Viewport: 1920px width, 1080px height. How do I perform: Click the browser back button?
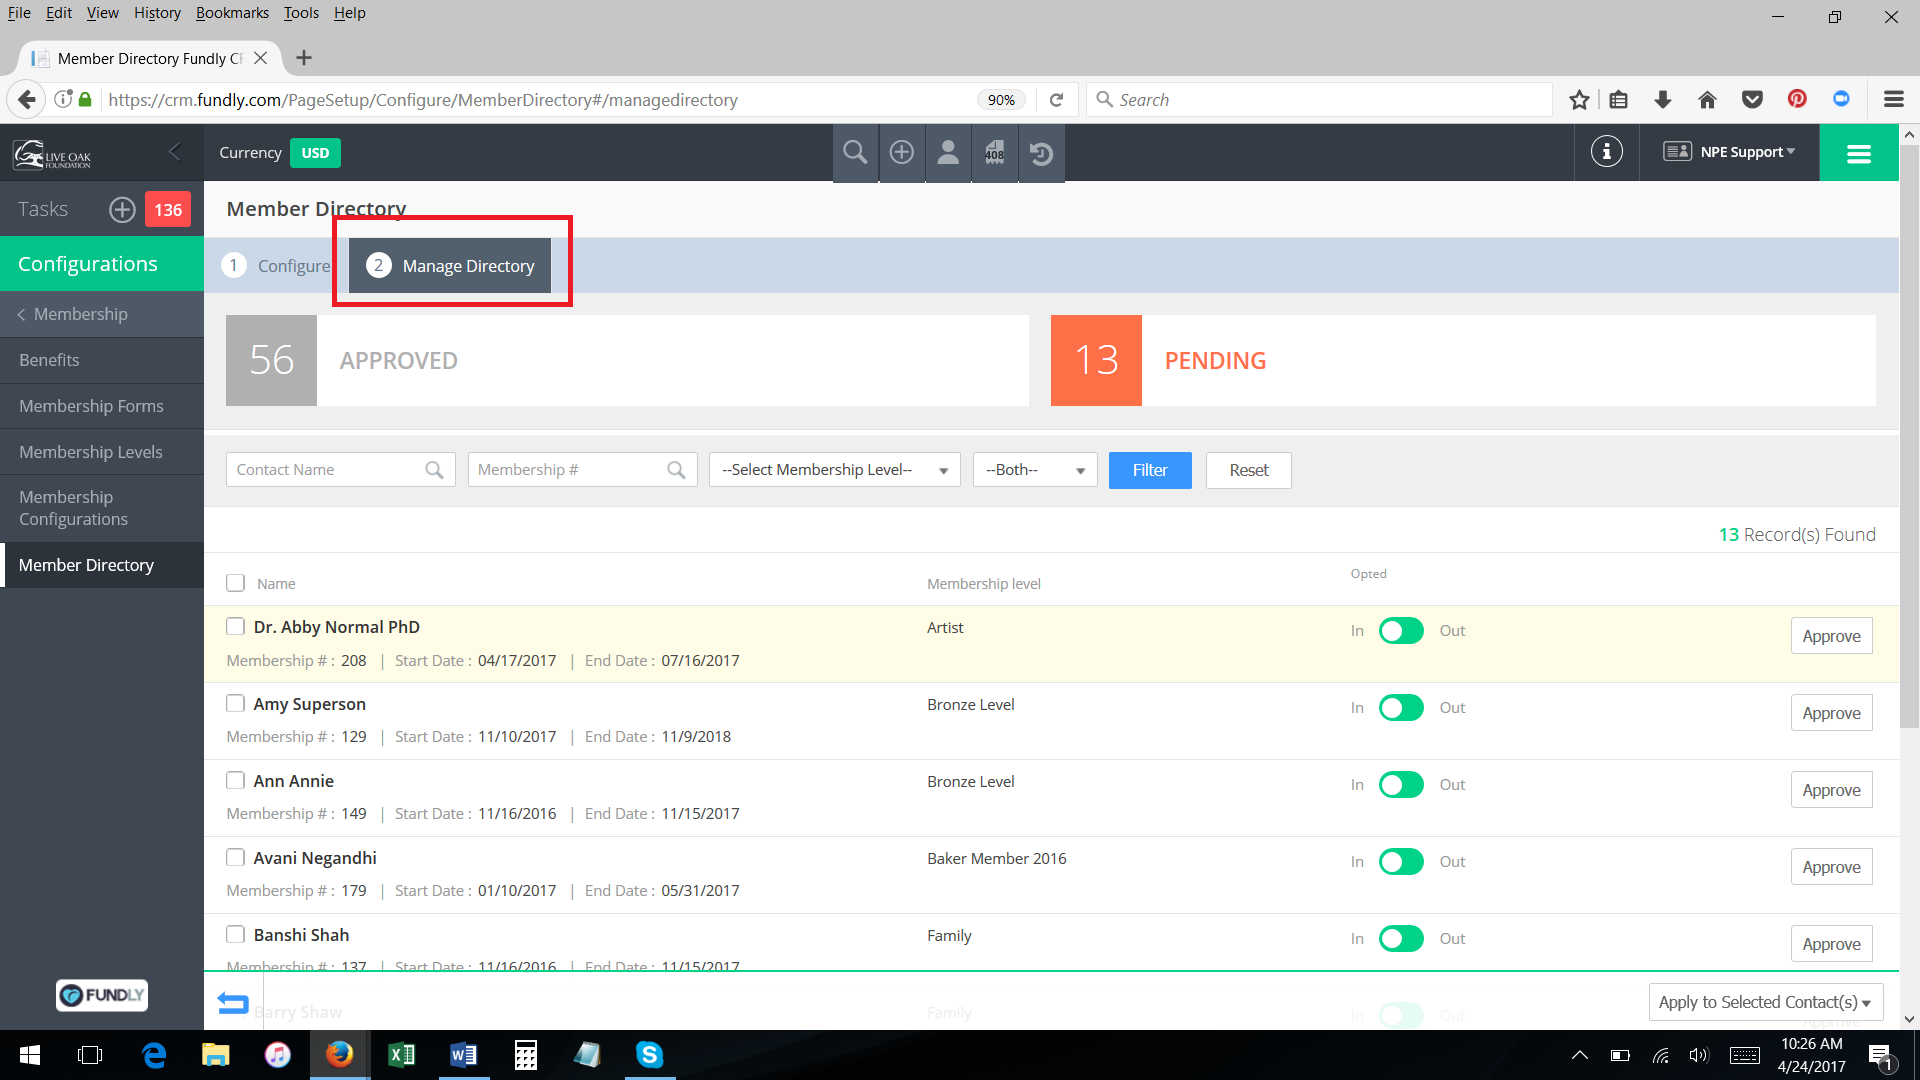pyautogui.click(x=27, y=100)
